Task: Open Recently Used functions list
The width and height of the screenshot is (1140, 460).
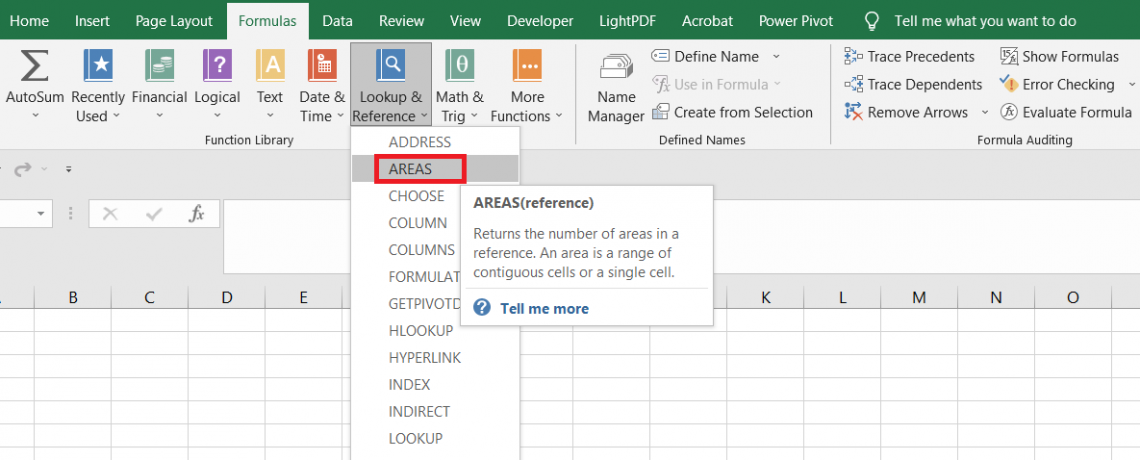Action: (x=97, y=87)
